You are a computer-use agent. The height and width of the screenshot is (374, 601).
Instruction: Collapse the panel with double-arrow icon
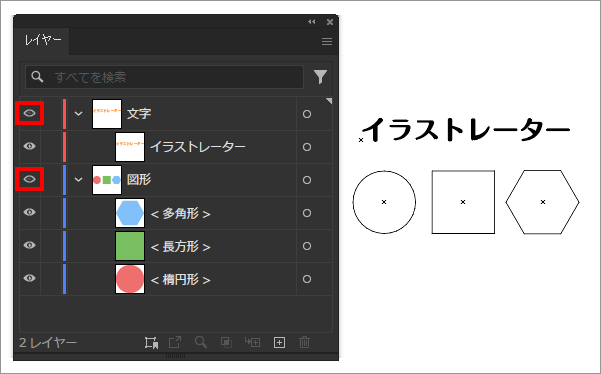click(312, 22)
